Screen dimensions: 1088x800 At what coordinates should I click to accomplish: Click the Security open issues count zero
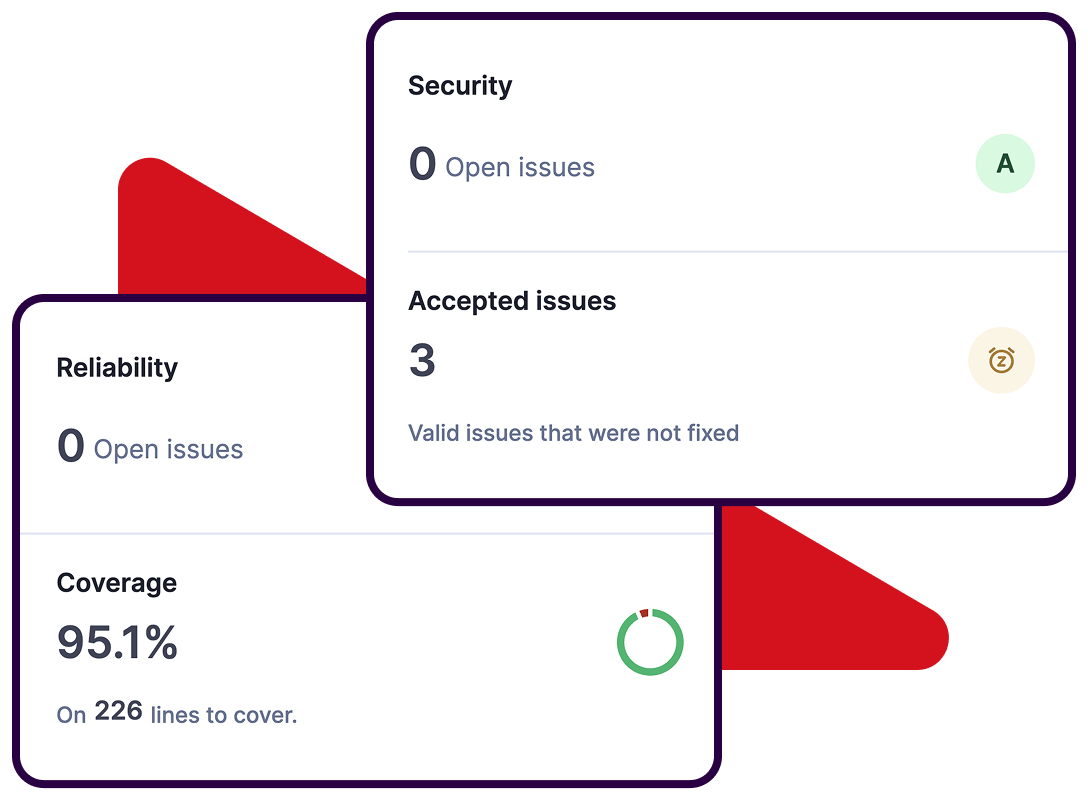click(x=422, y=164)
